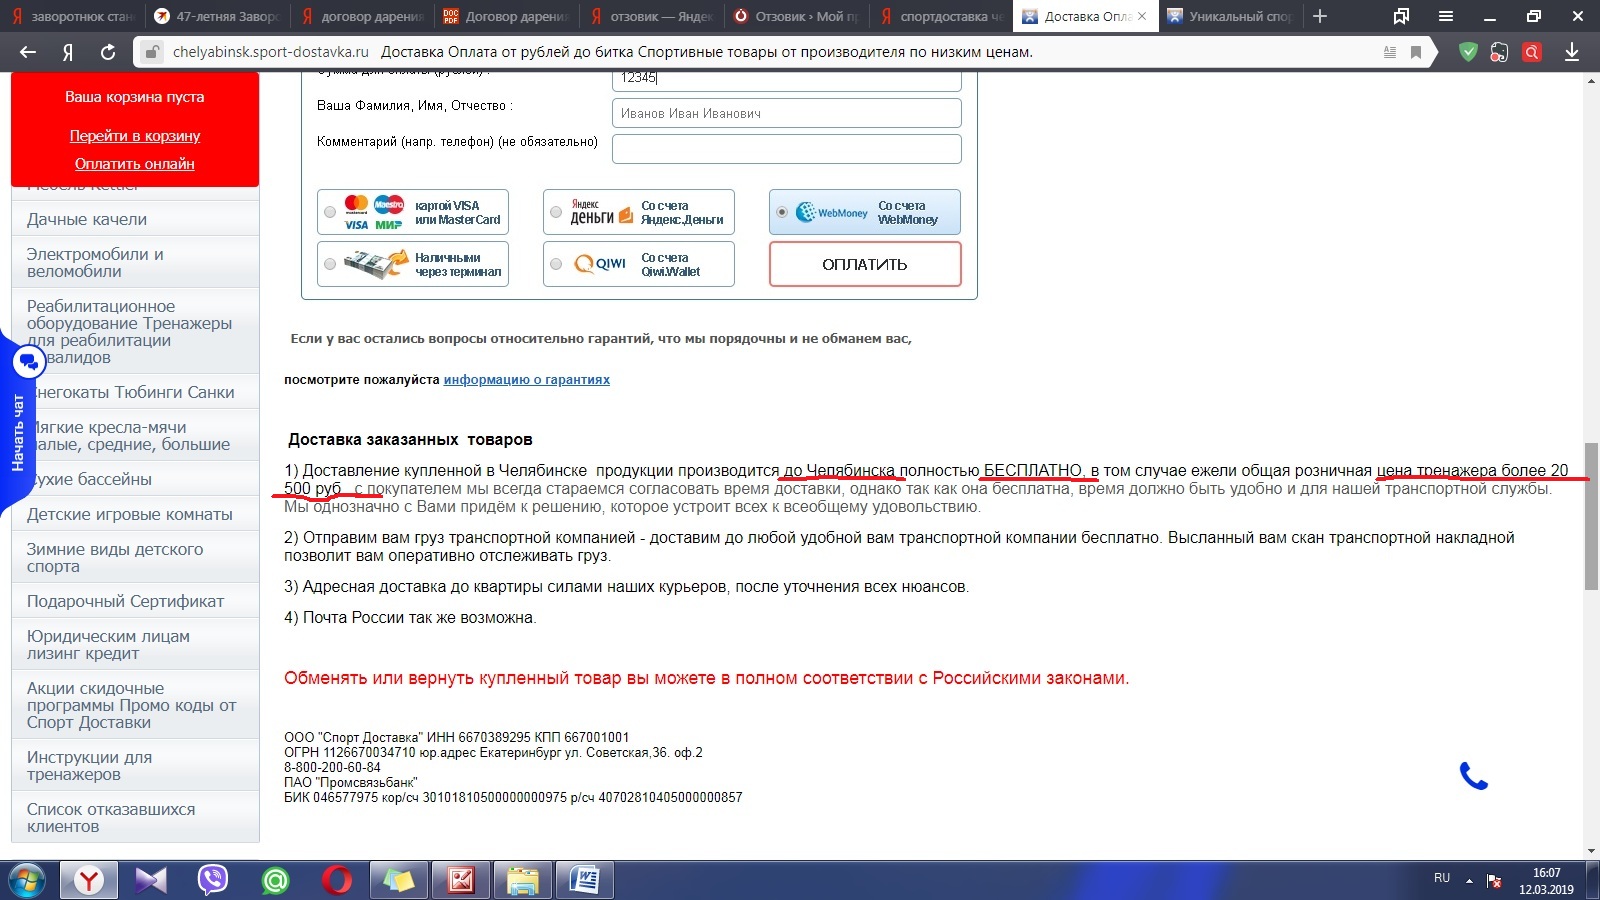
Task: Follow the 'Оплатить онлайн' link
Action: pos(135,164)
